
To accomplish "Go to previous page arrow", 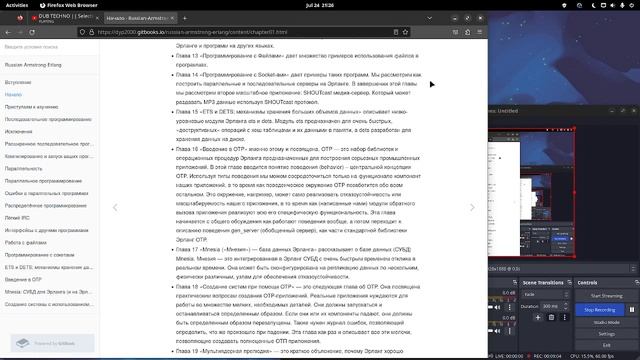I will click(115, 207).
